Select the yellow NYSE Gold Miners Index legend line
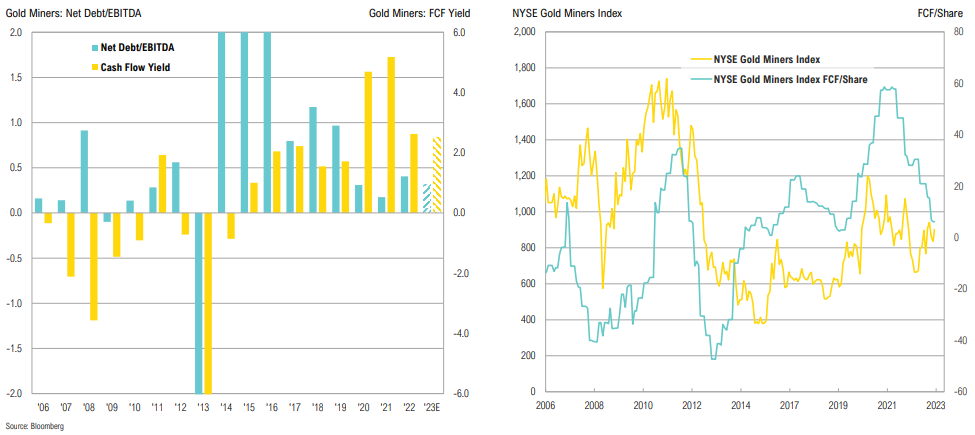The width and height of the screenshot is (975, 435). click(701, 60)
